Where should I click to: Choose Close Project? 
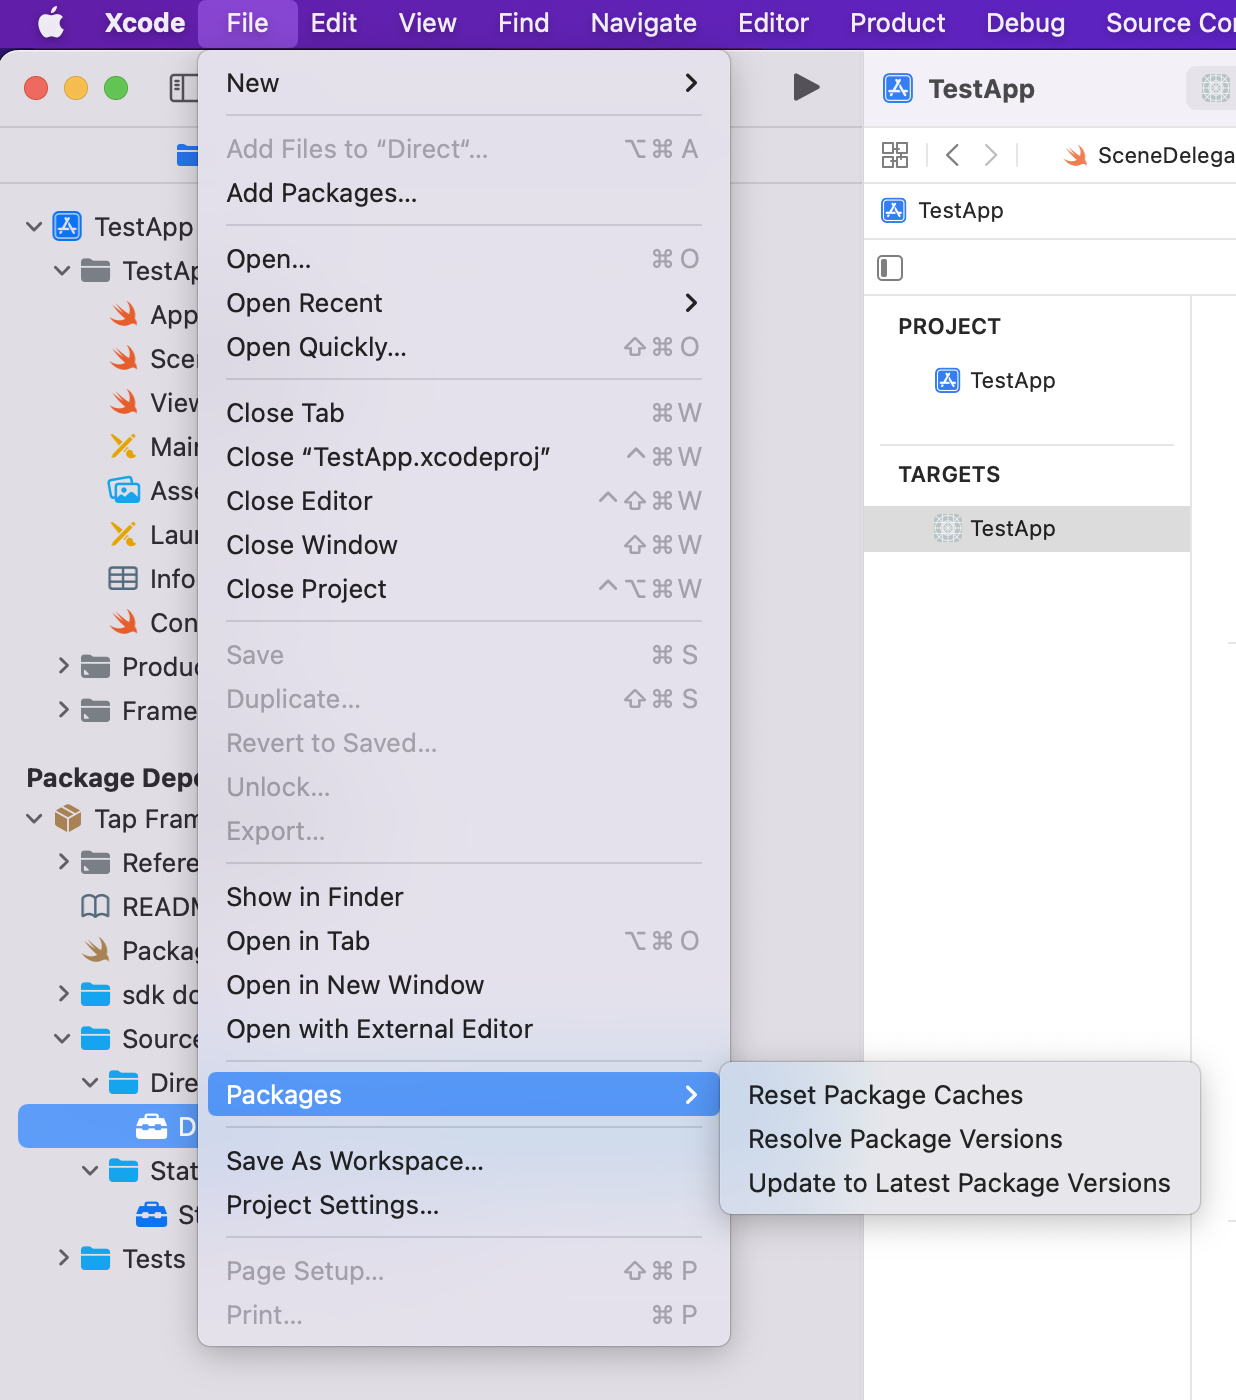pos(464,589)
